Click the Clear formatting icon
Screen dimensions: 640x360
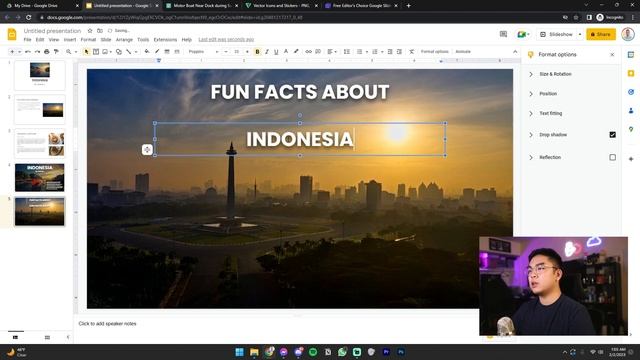click(x=411, y=52)
